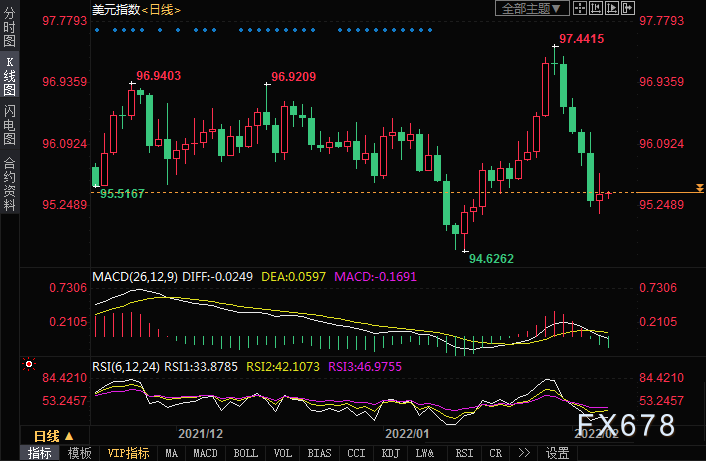Click the MACD(26,12,9) indicator header
Screen dimensions: 706x461
(135, 276)
